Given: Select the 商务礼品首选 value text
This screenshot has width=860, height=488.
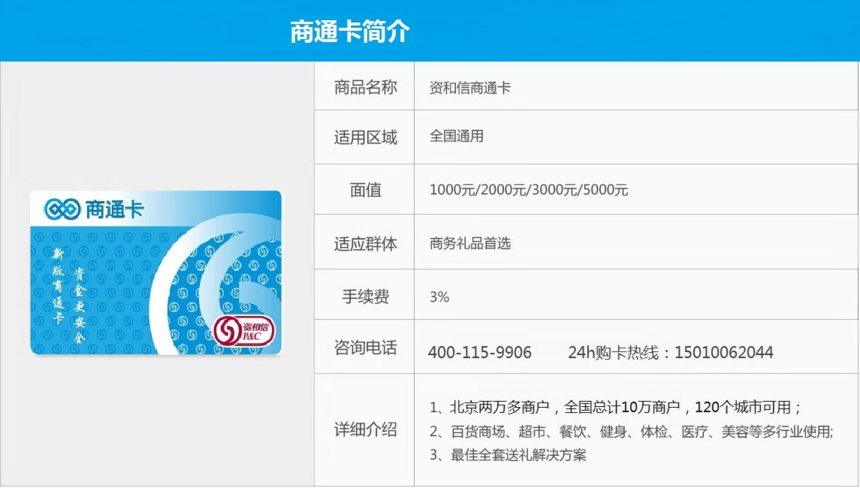Looking at the screenshot, I should tap(470, 243).
